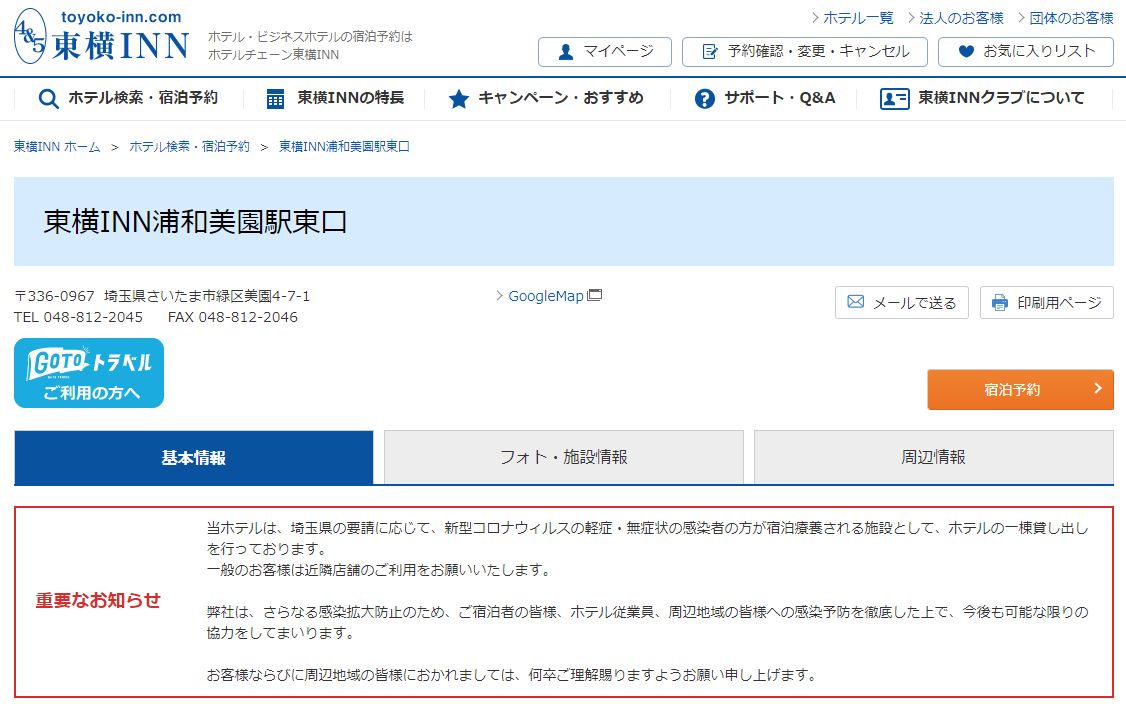Go to 東横INN ホーム breadcrumb
The width and height of the screenshot is (1126, 711).
coord(57,147)
